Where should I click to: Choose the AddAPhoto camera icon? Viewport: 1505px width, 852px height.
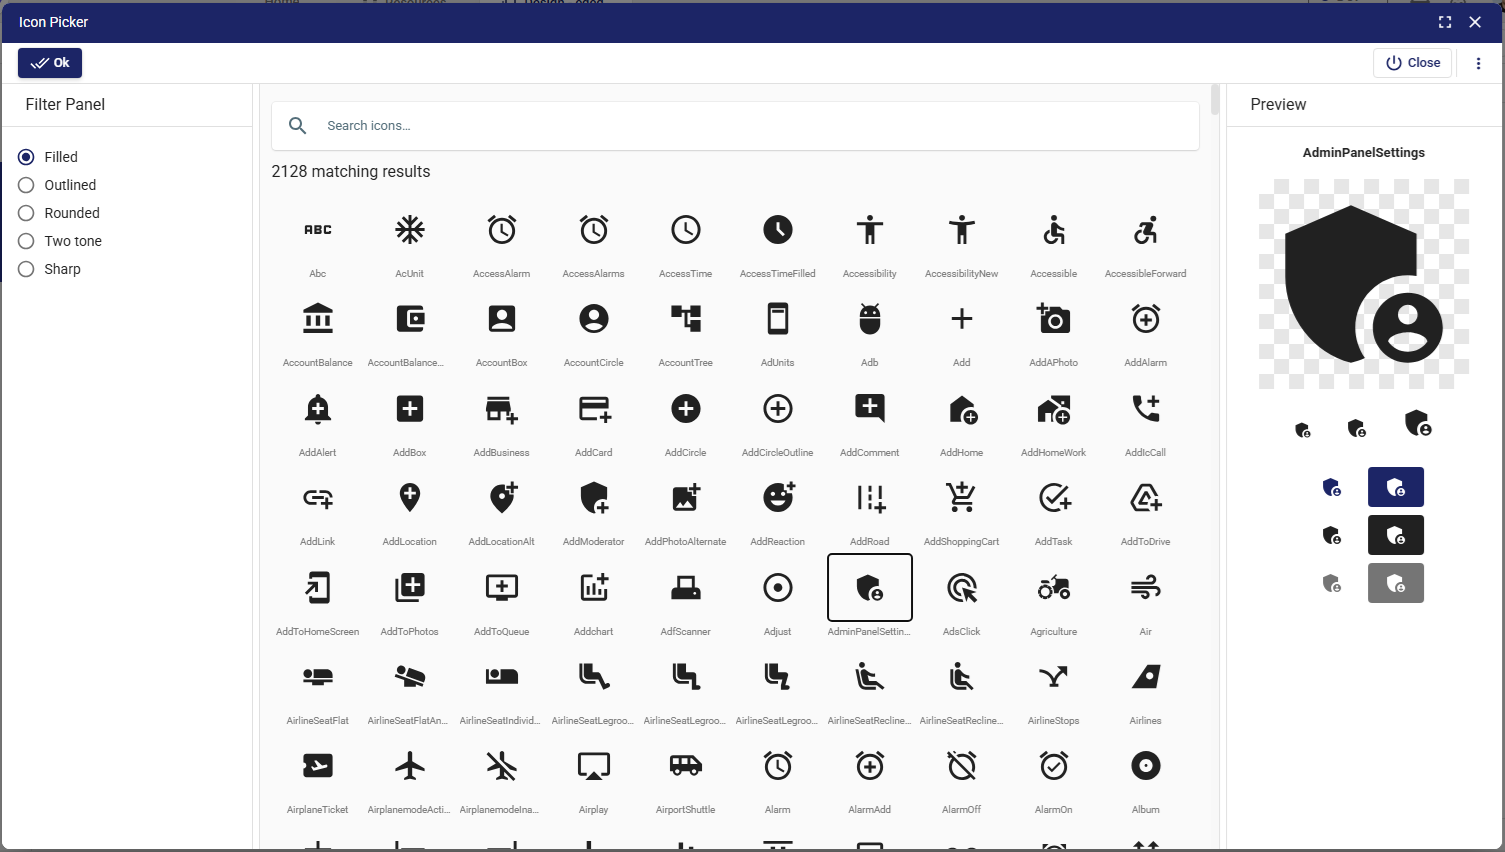pos(1053,320)
